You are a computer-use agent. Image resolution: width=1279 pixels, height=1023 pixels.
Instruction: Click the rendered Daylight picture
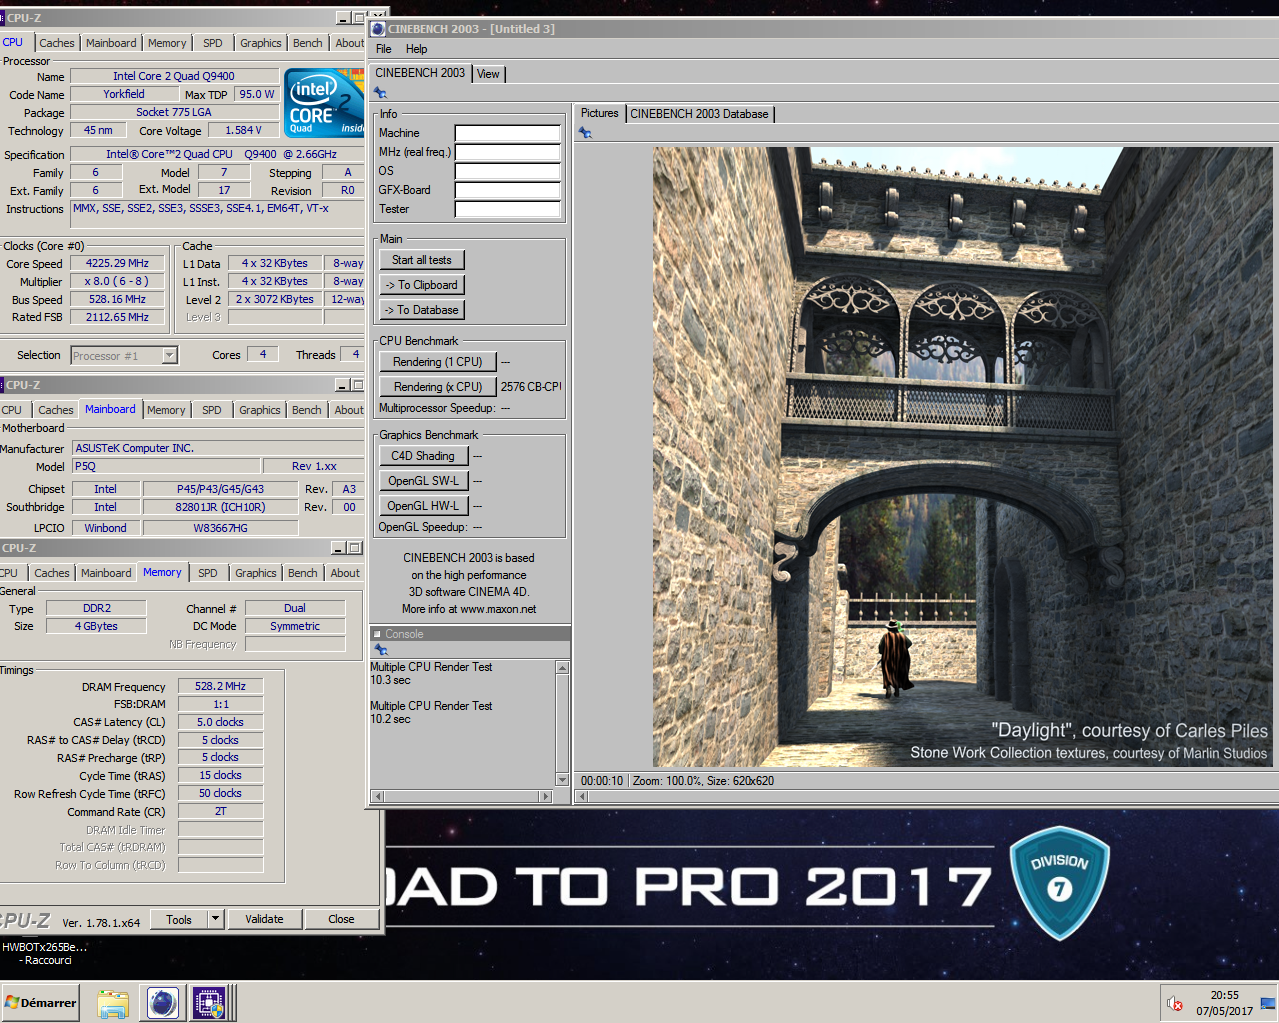click(963, 457)
